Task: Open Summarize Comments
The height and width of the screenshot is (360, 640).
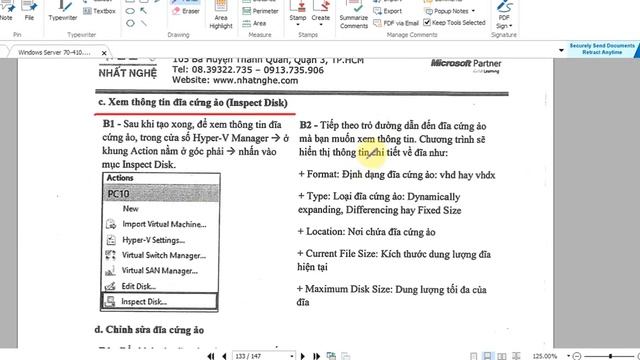Action: (353, 15)
